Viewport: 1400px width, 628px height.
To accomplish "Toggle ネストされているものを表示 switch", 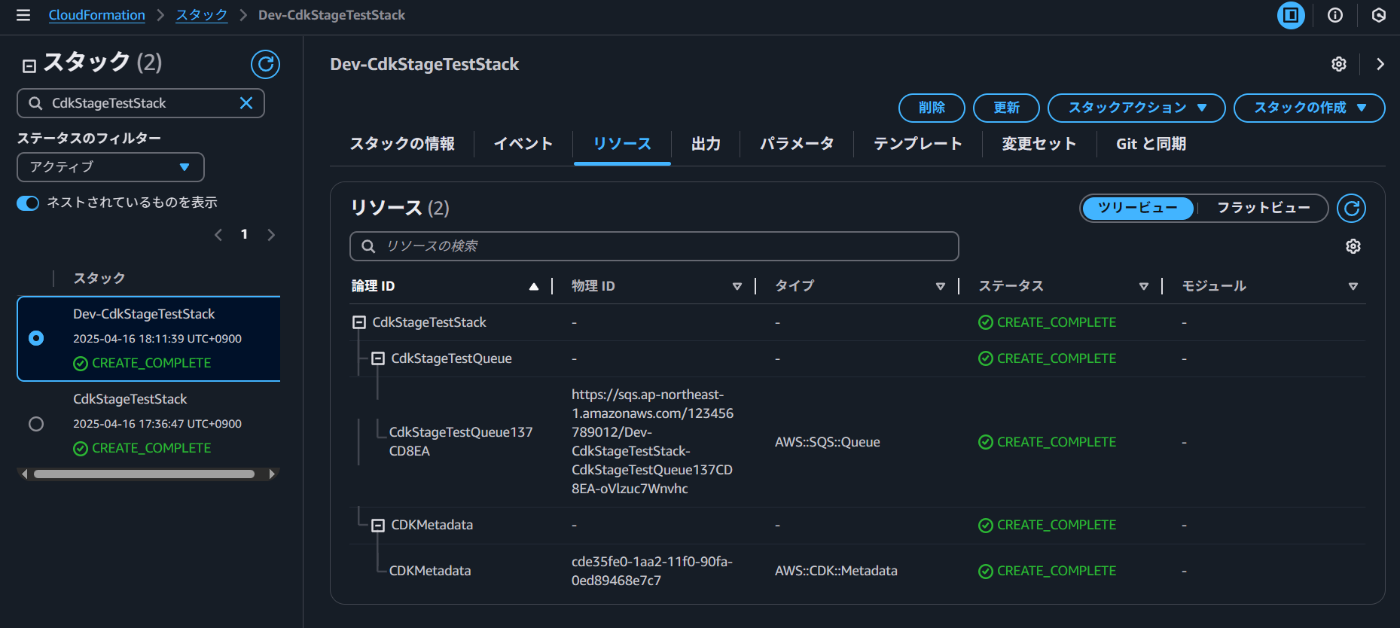I will point(28,203).
